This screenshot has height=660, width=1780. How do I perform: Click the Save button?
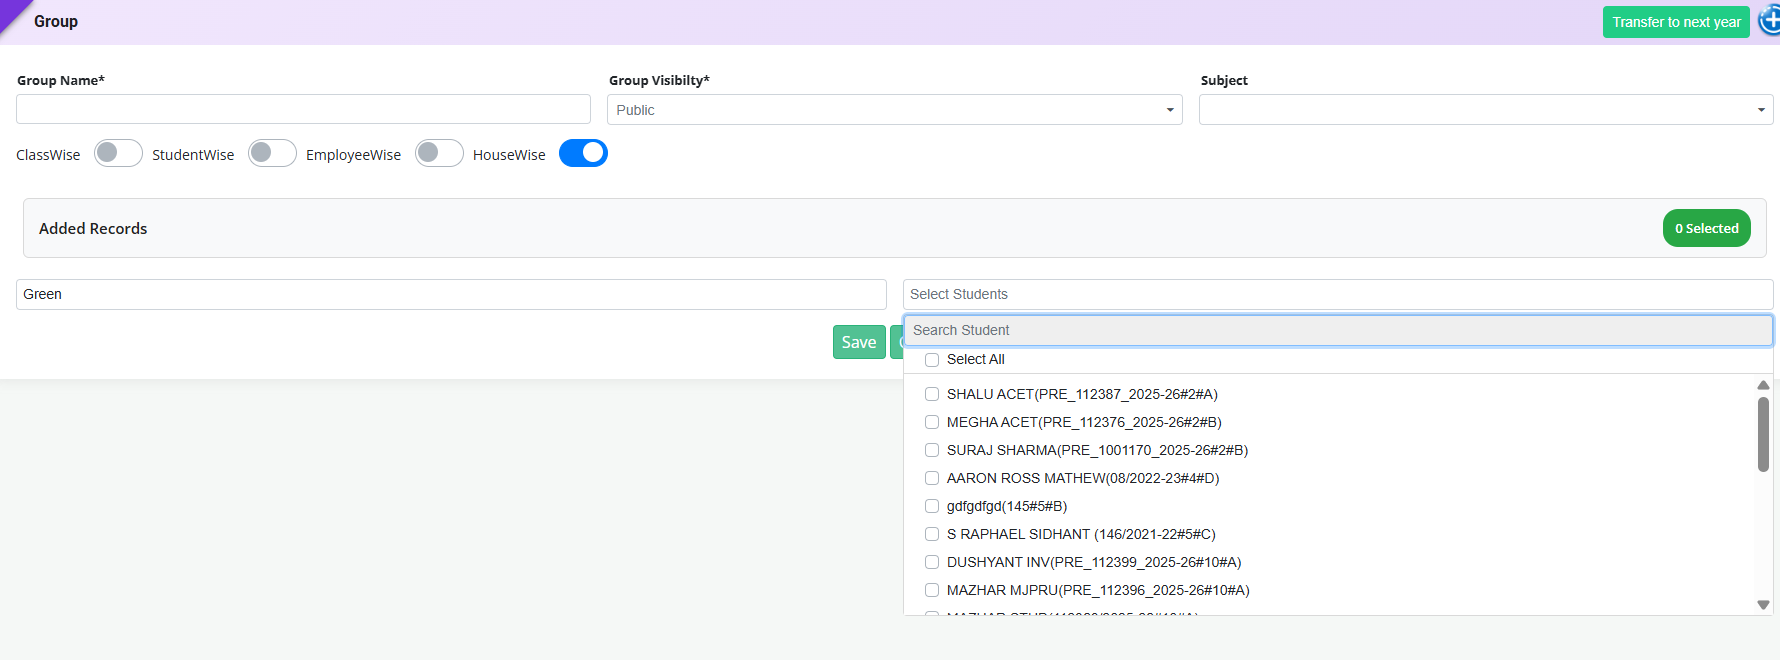(859, 342)
